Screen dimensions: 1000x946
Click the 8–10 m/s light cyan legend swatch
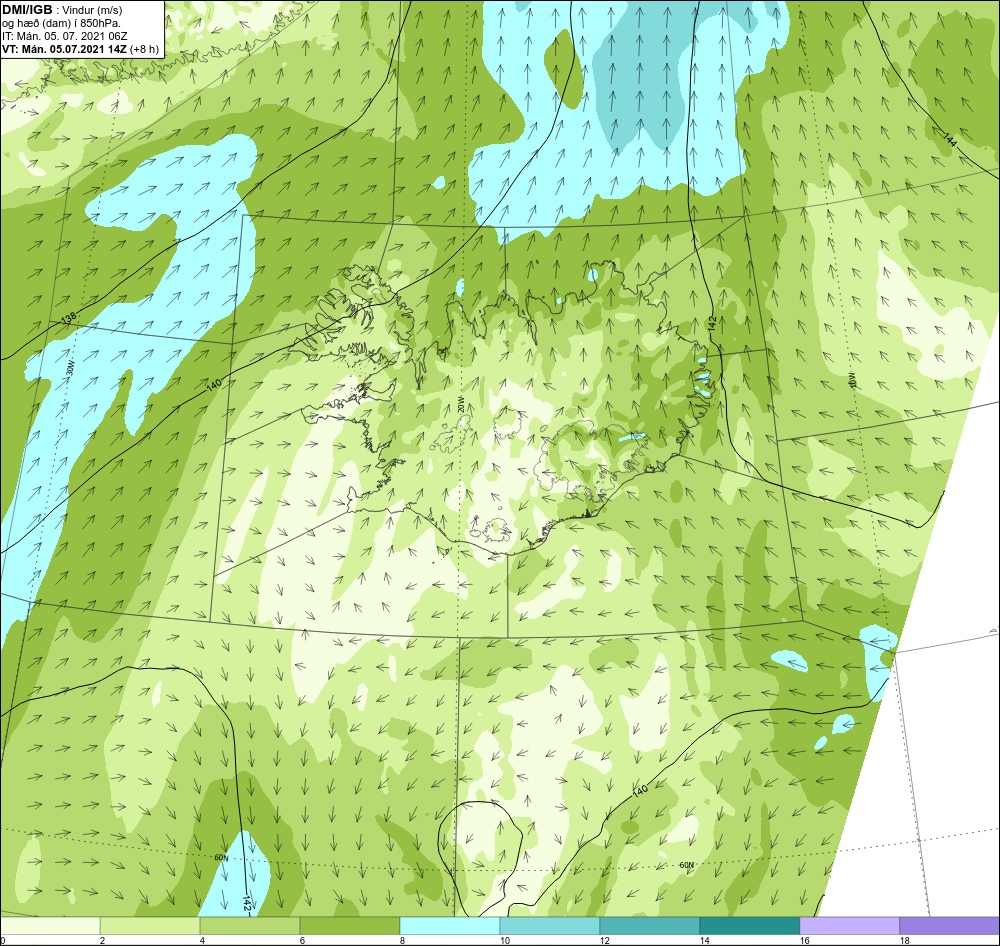pyautogui.click(x=450, y=926)
